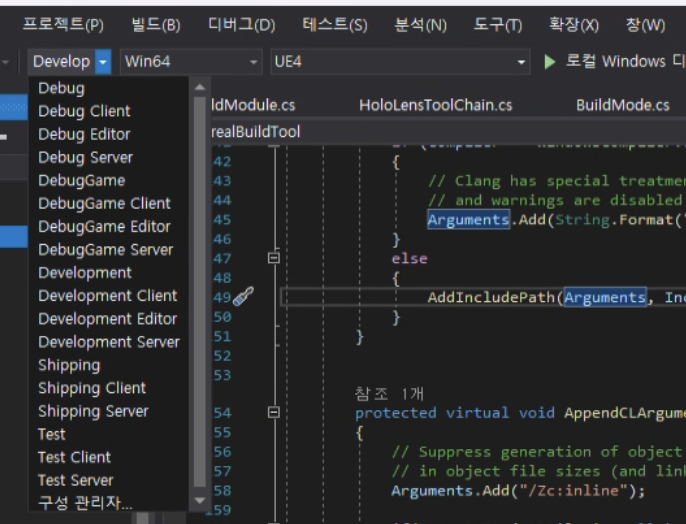Screen dimensions: 686x524
Task: Click the screwdriver quick actions icon on line 49
Action: [243, 296]
